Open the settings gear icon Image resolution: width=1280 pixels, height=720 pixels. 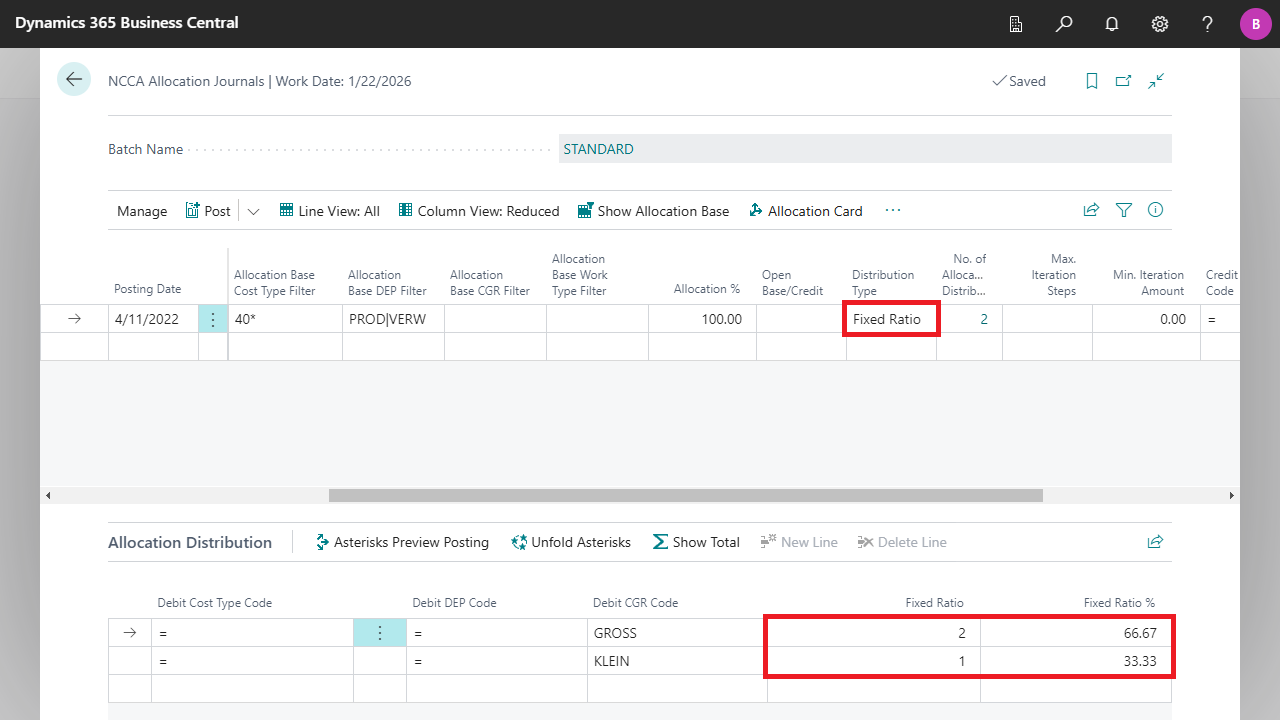(x=1160, y=24)
